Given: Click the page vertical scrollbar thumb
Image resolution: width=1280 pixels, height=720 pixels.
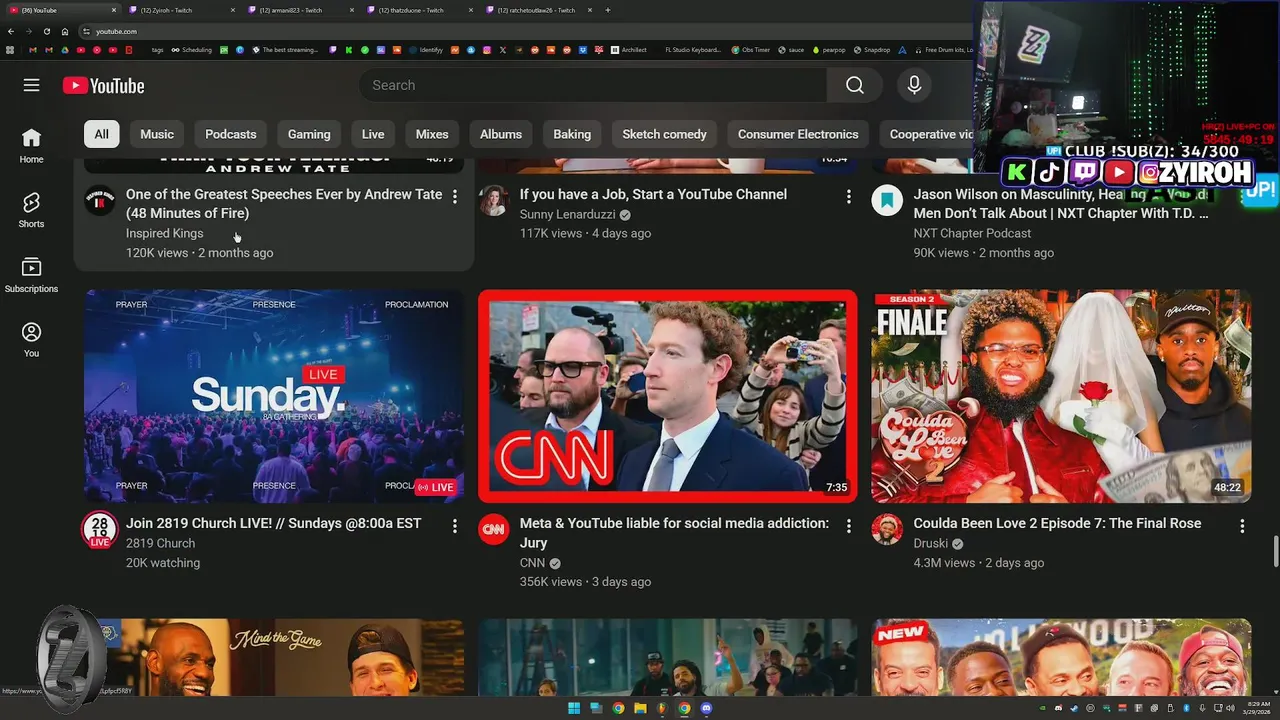Looking at the screenshot, I should [1275, 551].
